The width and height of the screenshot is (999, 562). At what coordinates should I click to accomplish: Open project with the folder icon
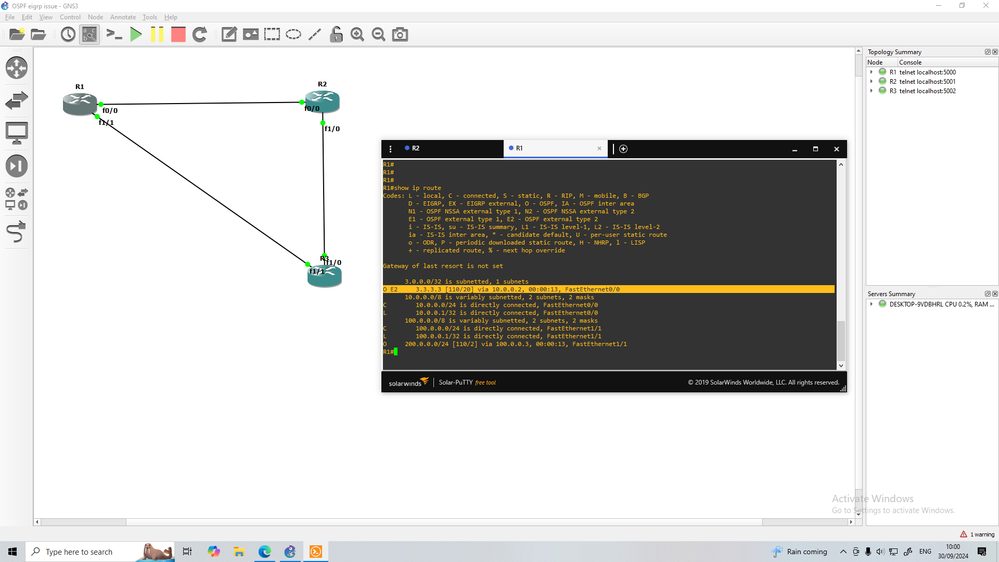click(x=38, y=34)
